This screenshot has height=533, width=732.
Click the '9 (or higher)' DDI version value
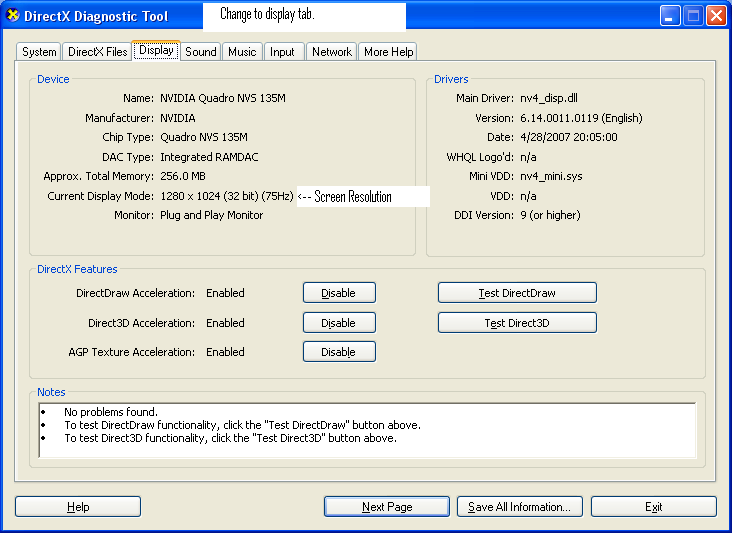(550, 215)
